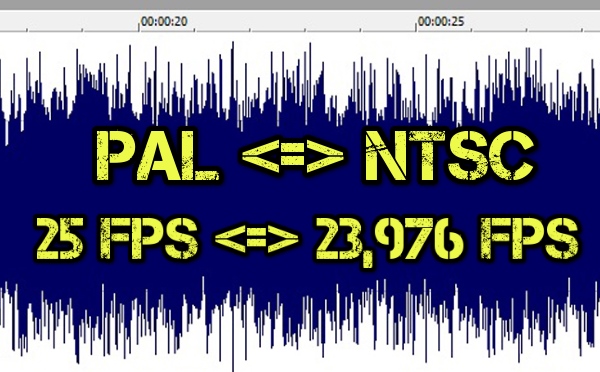Click the playhead cursor line in waveform
The width and height of the screenshot is (600, 372).
[x=233, y=207]
